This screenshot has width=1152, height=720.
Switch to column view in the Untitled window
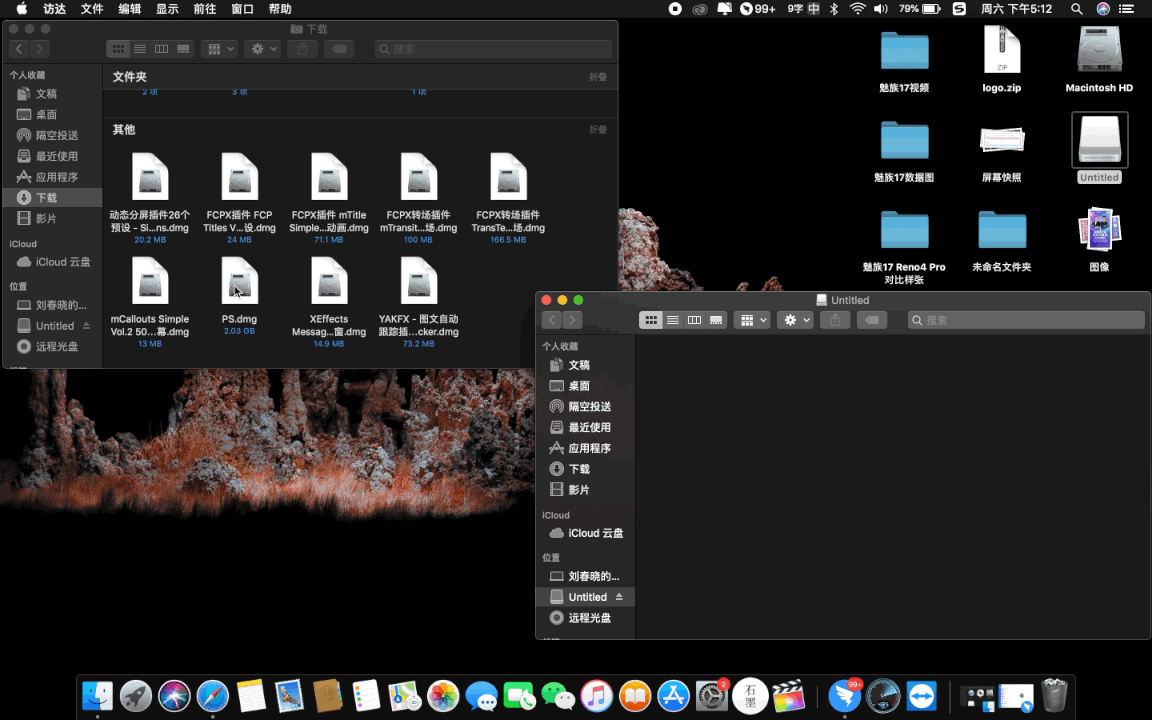click(x=694, y=320)
